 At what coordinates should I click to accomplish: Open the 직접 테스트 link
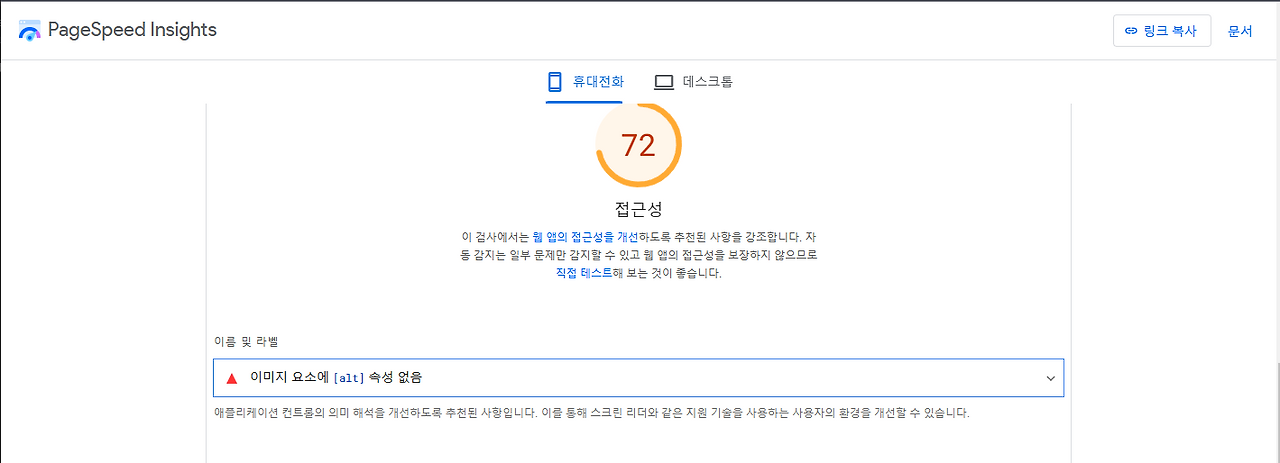click(584, 273)
